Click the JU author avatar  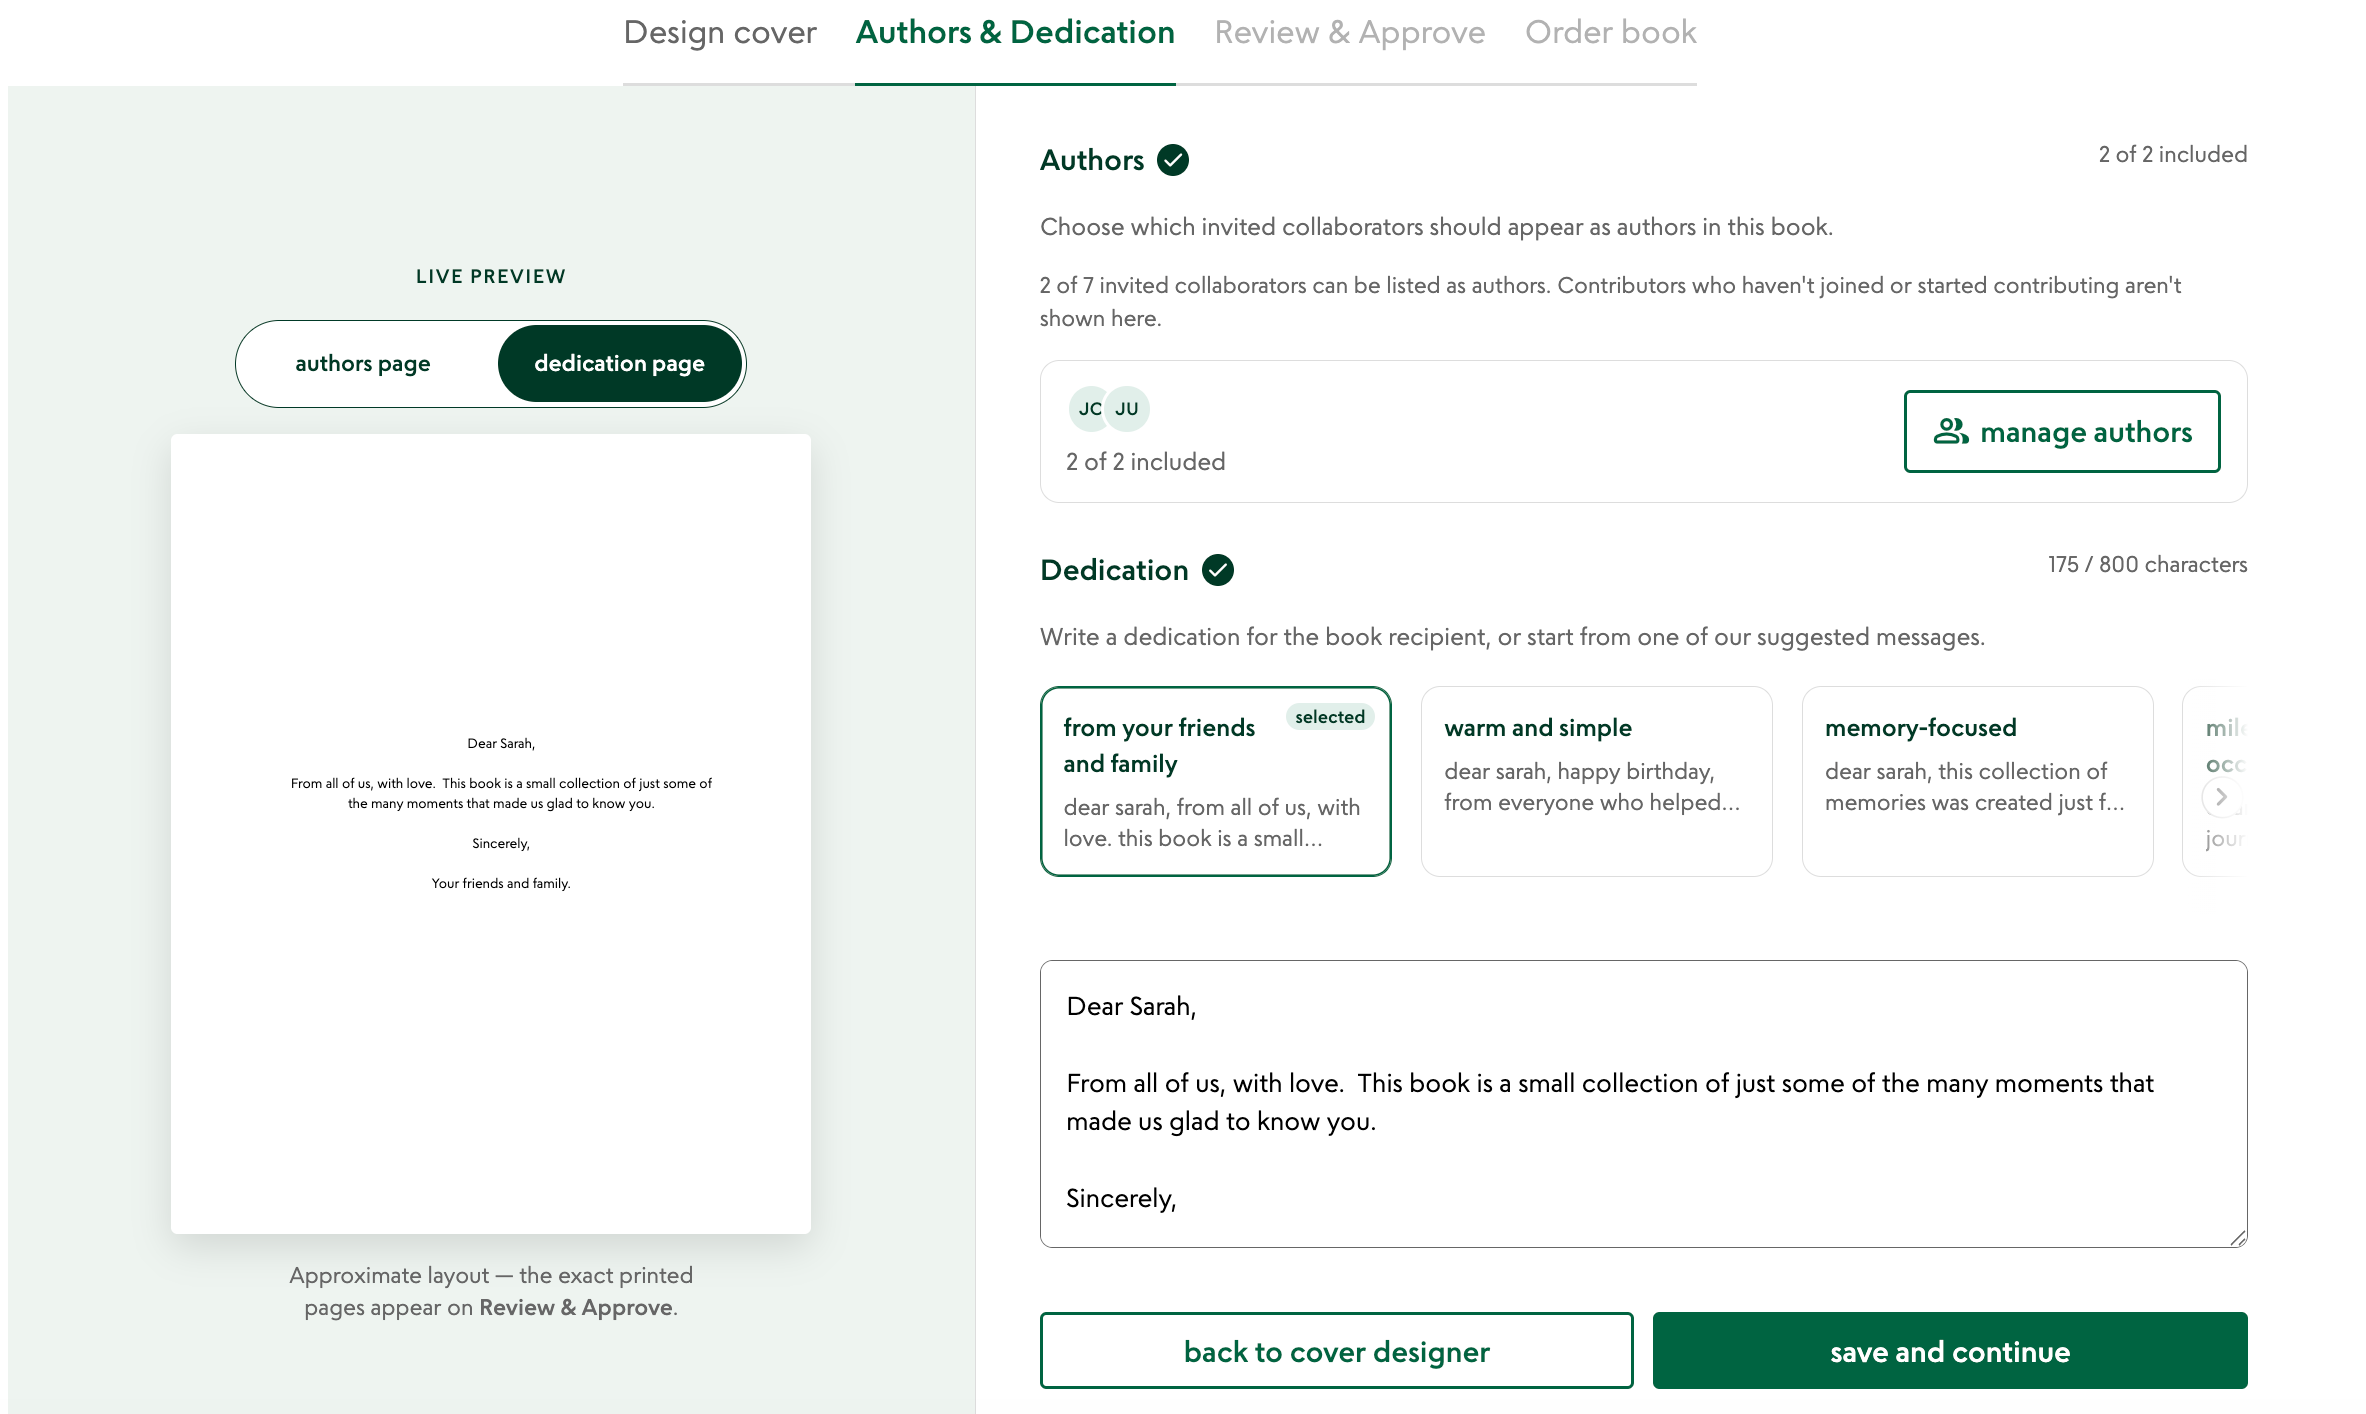1127,409
